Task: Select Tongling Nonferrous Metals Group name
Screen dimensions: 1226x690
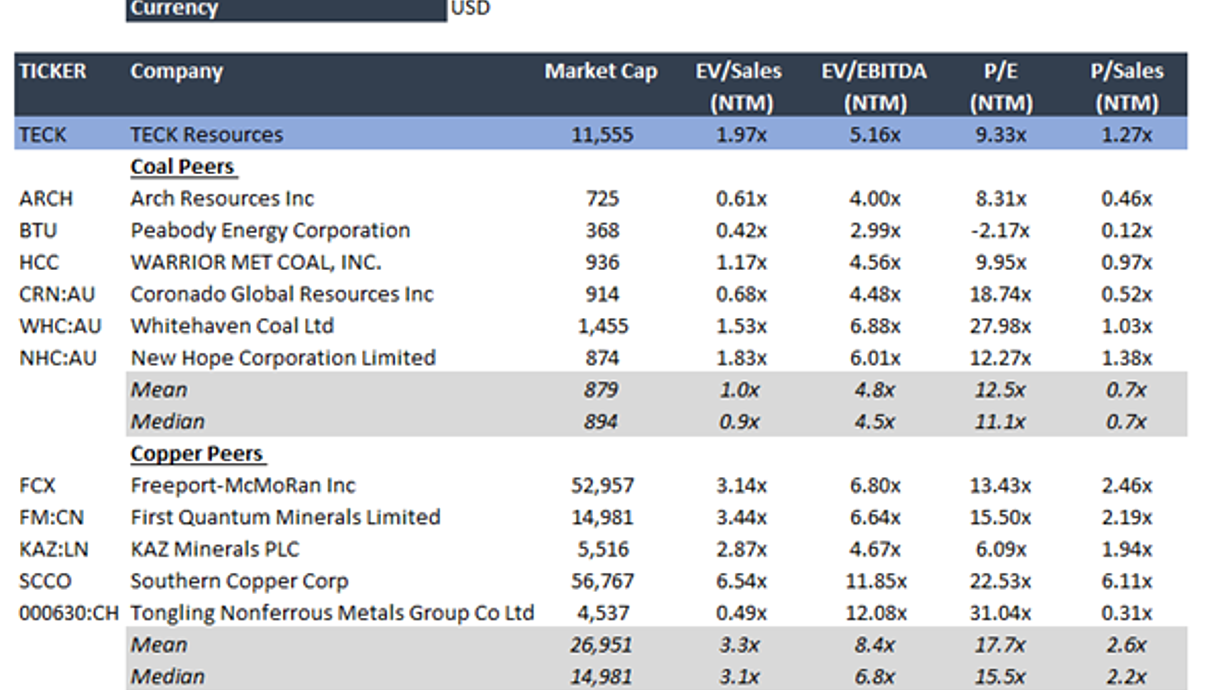Action: click(332, 613)
